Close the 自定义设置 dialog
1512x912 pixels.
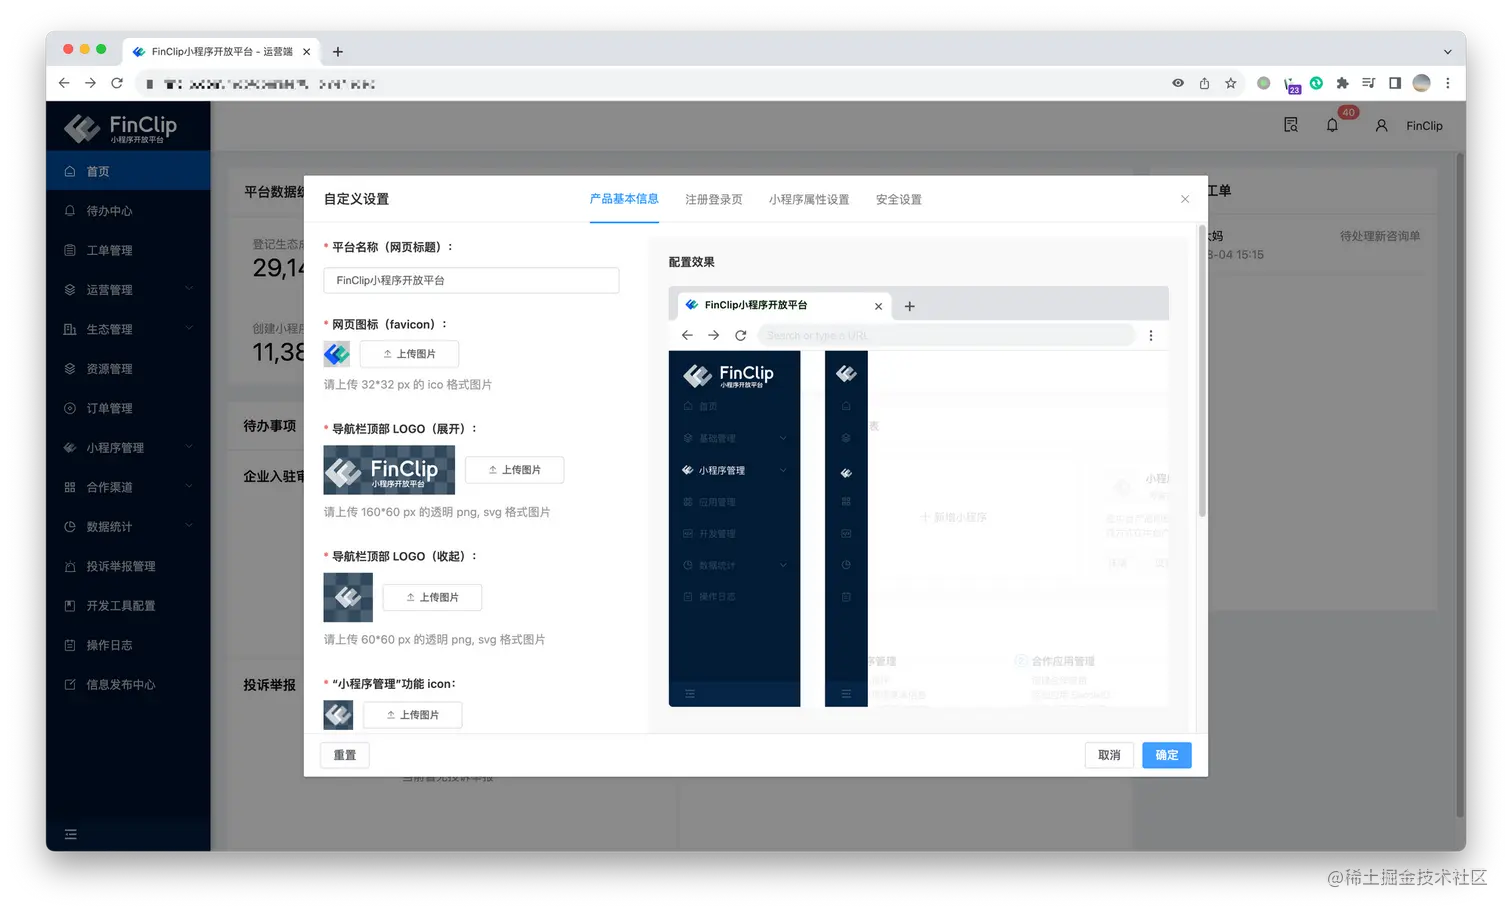point(1185,199)
